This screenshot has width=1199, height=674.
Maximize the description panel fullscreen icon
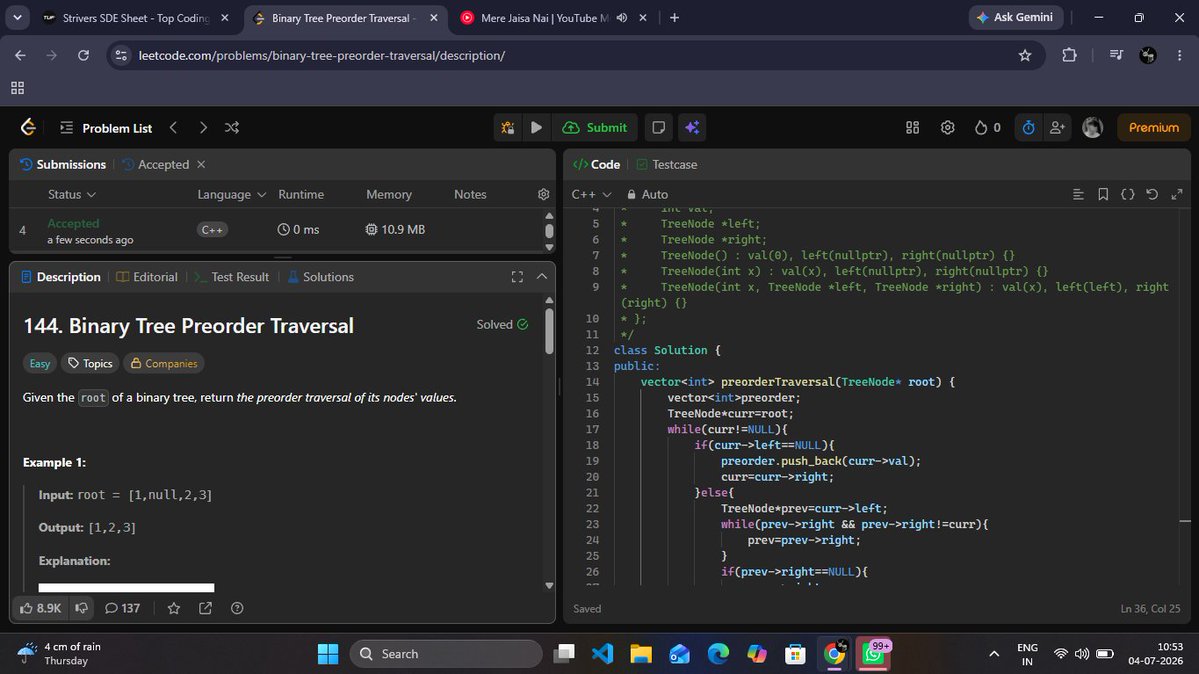pyautogui.click(x=518, y=277)
